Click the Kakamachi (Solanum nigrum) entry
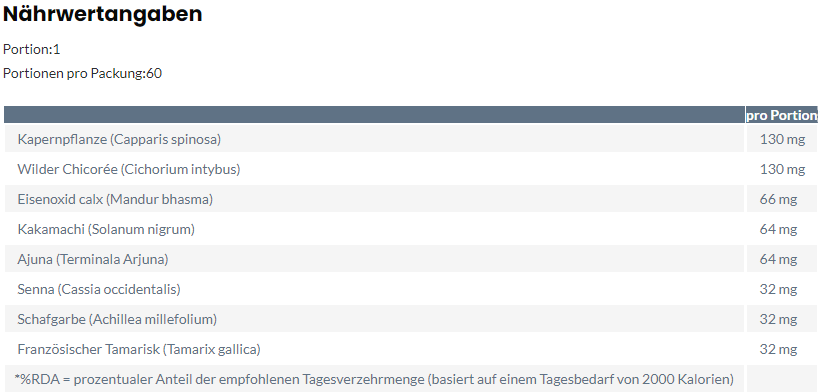The width and height of the screenshot is (820, 392). (106, 229)
